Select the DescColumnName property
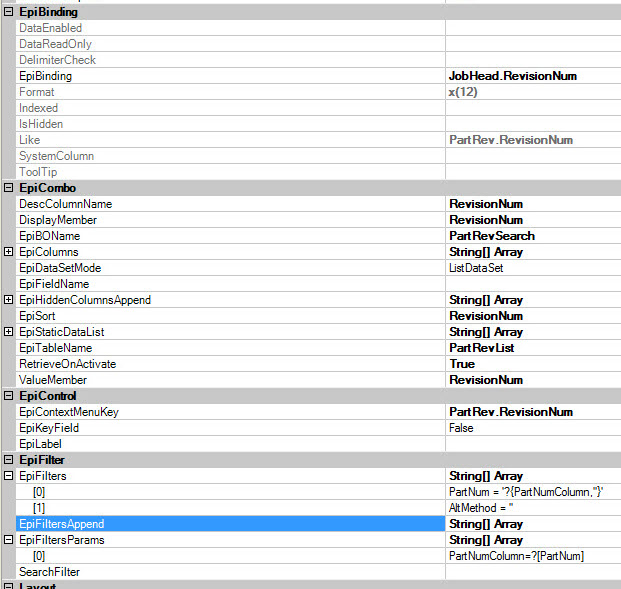 230,204
